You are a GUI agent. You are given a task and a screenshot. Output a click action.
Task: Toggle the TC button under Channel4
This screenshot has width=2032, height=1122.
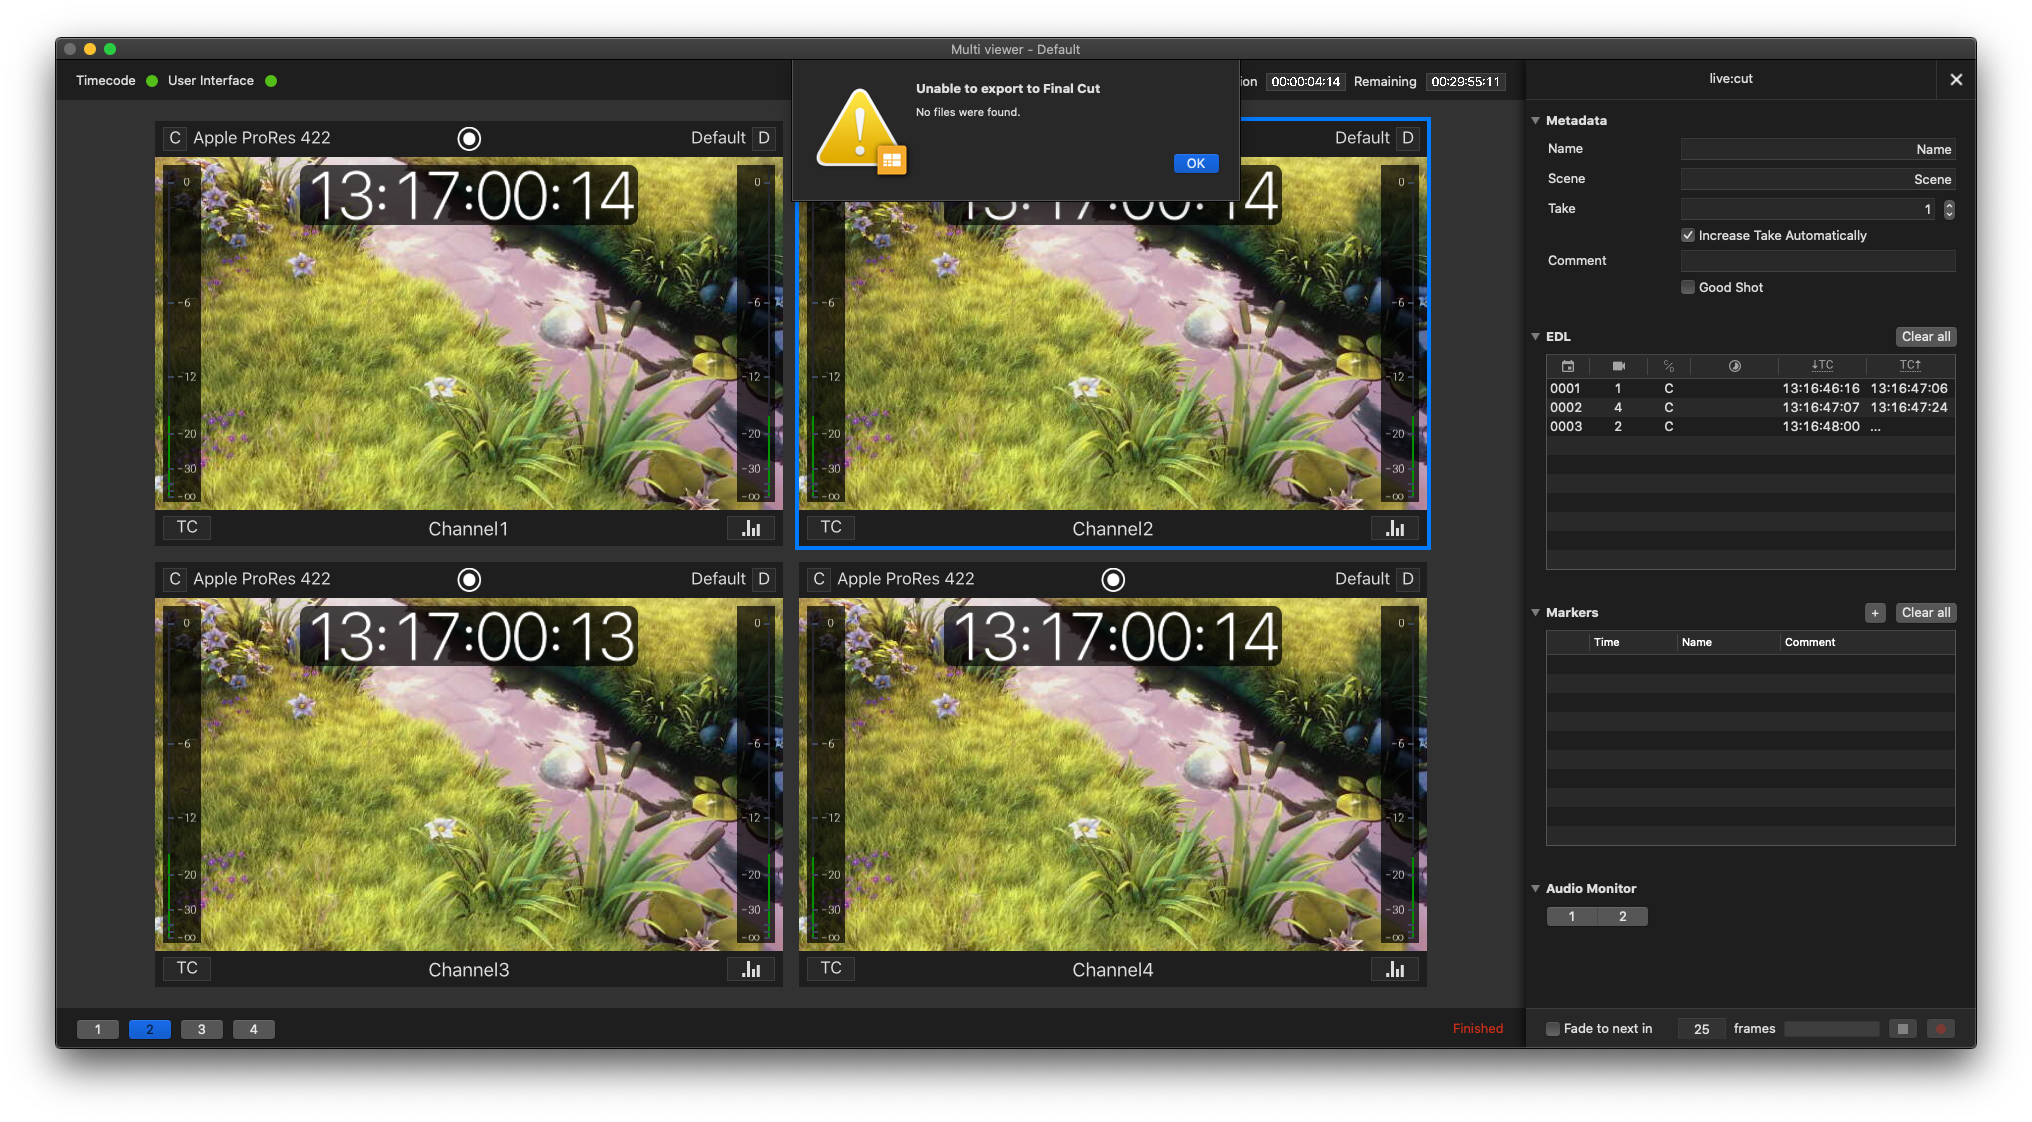click(831, 968)
